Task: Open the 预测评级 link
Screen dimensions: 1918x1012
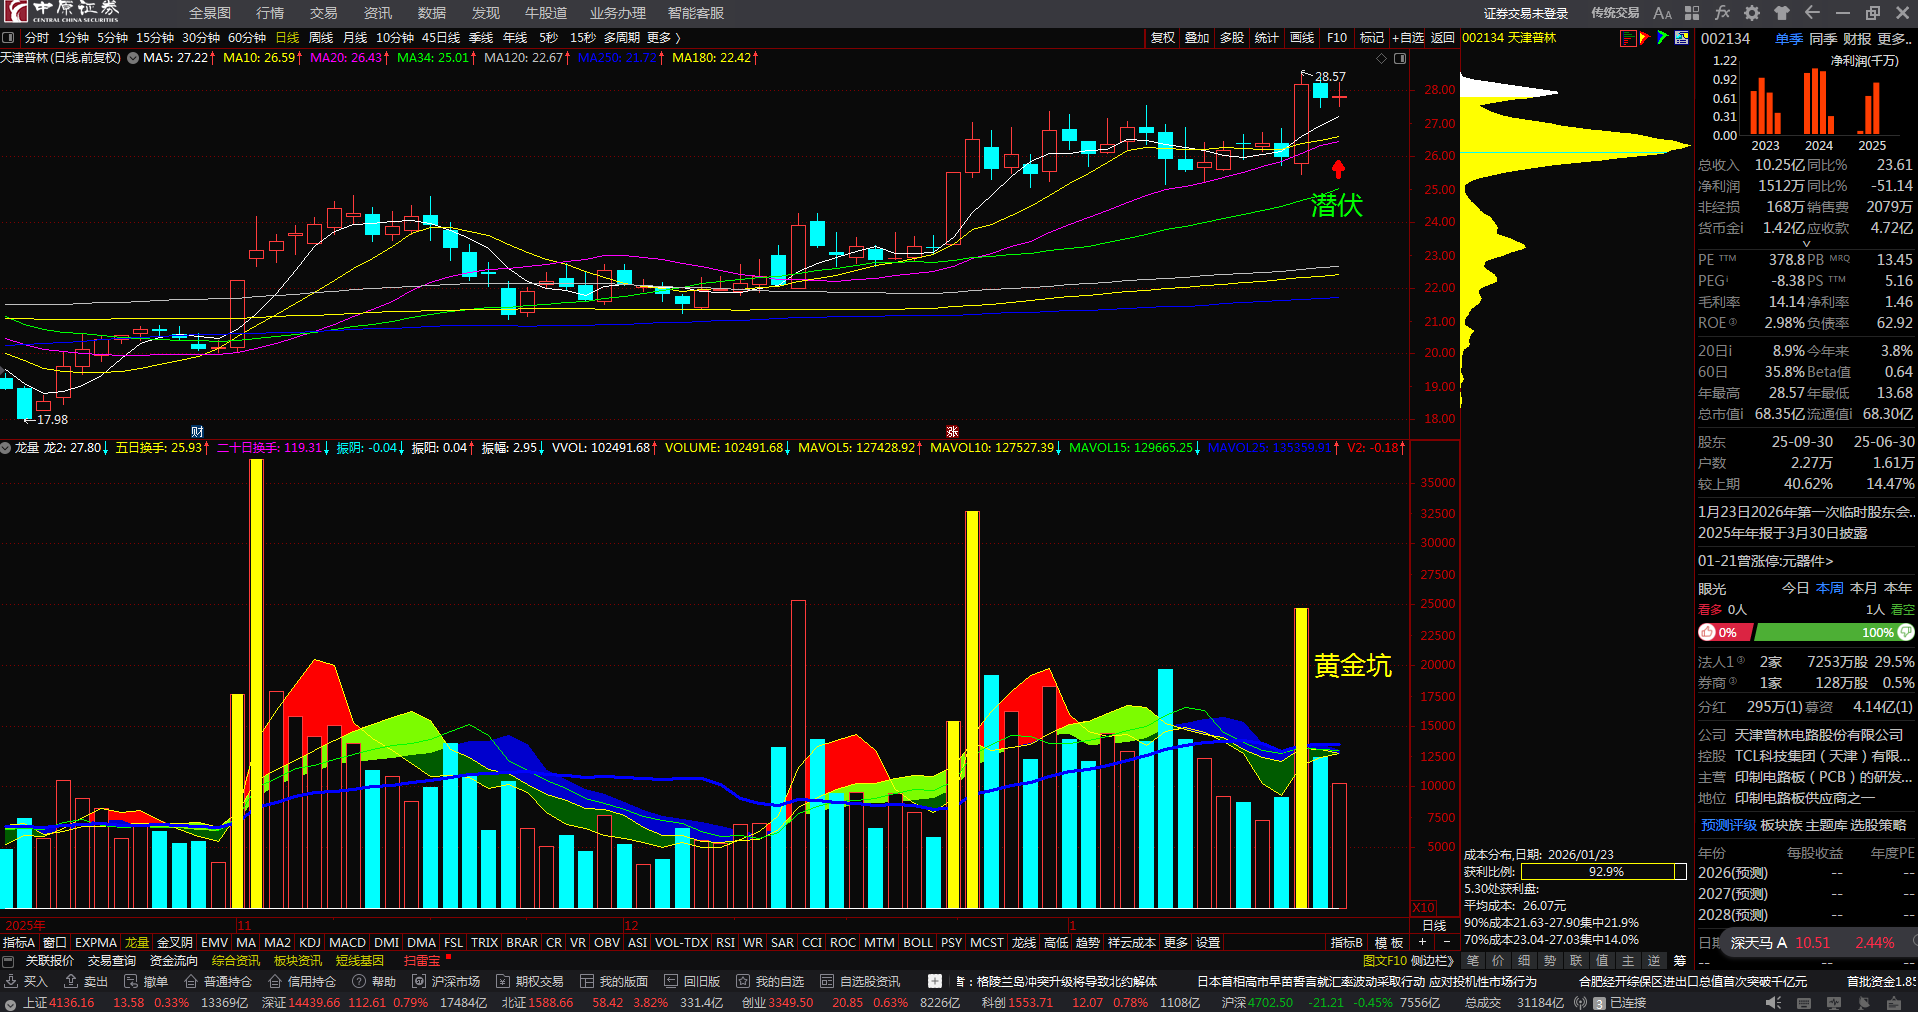Action: (1728, 825)
